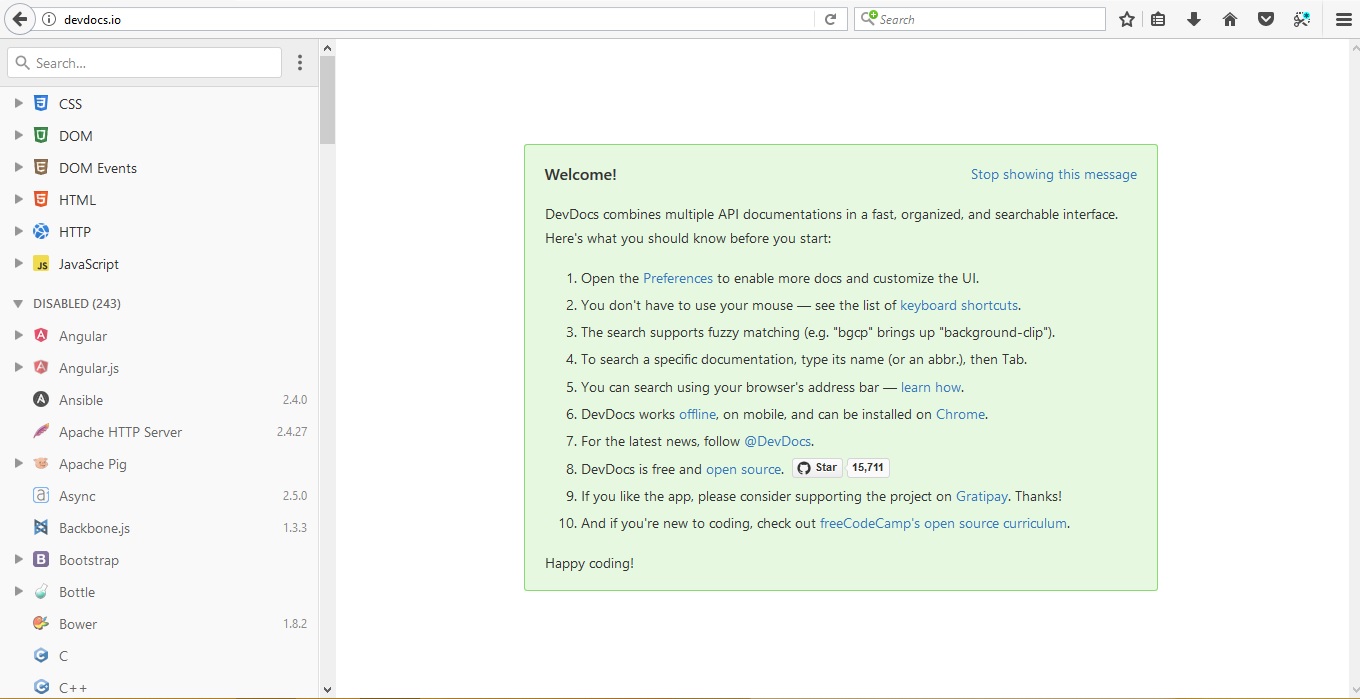Click the C language icon

pyautogui.click(x=41, y=656)
